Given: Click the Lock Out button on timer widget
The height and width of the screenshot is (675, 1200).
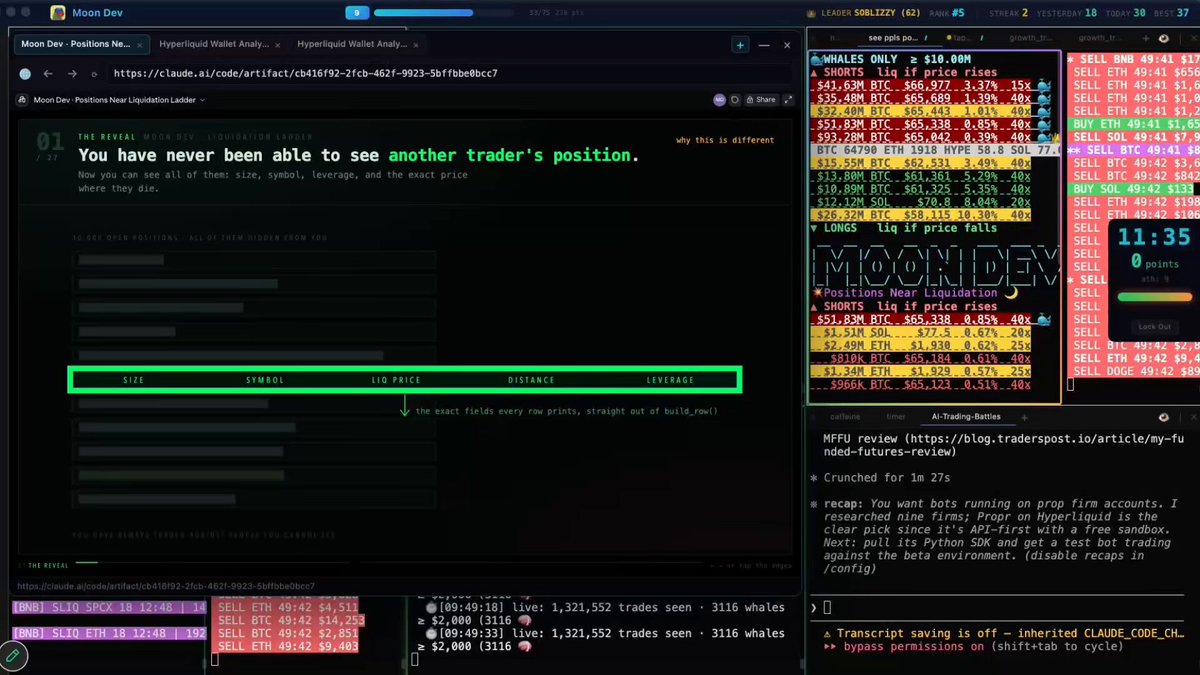Looking at the screenshot, I should tap(1154, 327).
